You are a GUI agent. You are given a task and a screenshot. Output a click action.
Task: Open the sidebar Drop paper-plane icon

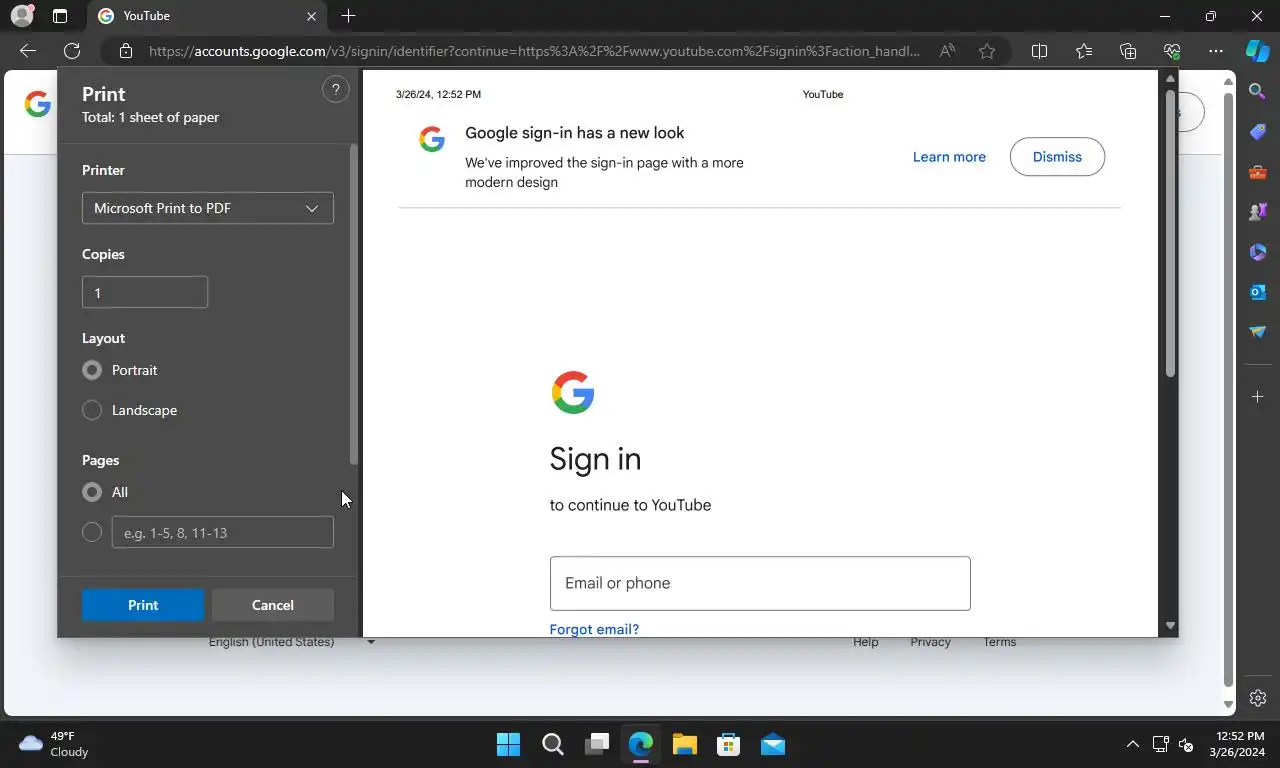click(1258, 332)
